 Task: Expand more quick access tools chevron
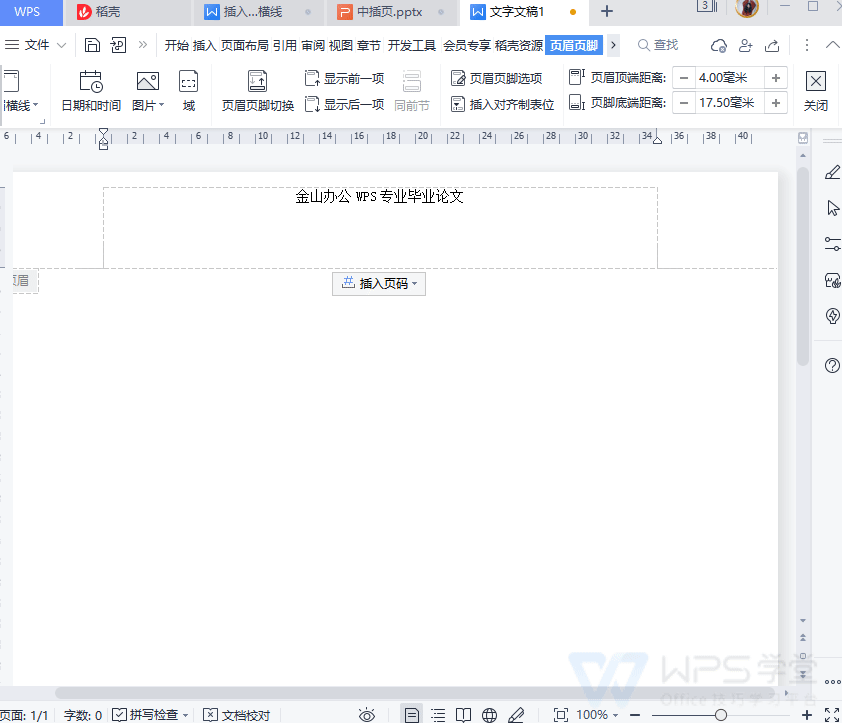tap(142, 45)
